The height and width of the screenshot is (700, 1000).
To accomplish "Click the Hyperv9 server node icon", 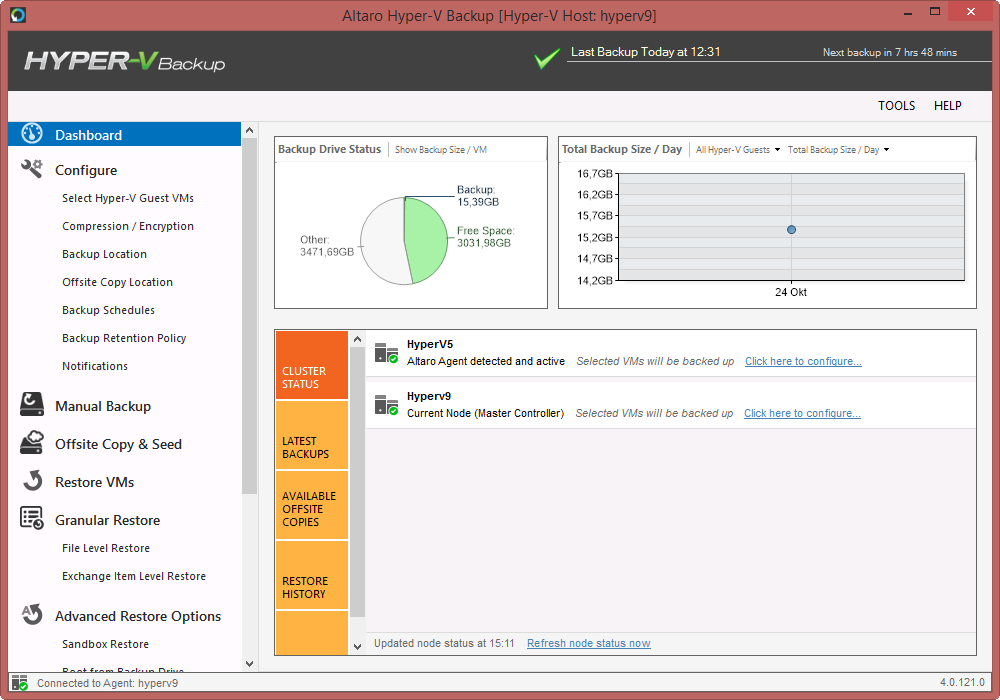I will coord(386,405).
